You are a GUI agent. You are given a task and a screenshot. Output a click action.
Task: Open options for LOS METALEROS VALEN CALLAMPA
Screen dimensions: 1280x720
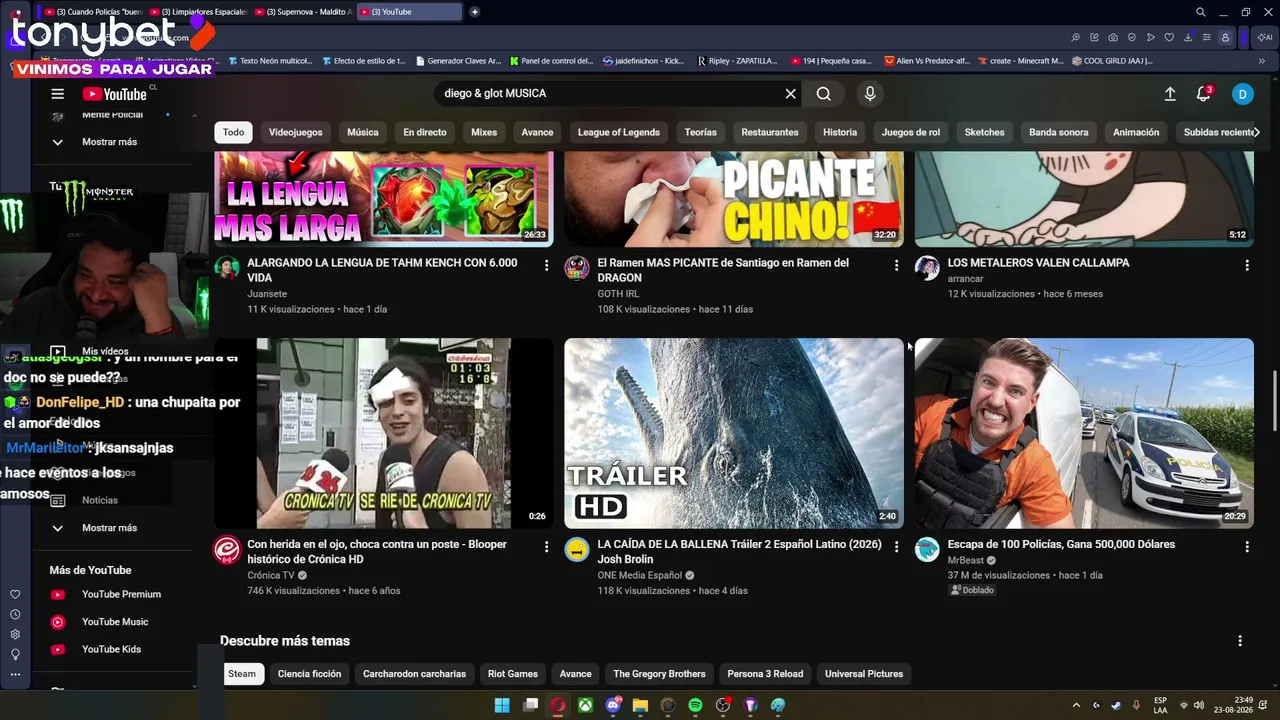1247,265
